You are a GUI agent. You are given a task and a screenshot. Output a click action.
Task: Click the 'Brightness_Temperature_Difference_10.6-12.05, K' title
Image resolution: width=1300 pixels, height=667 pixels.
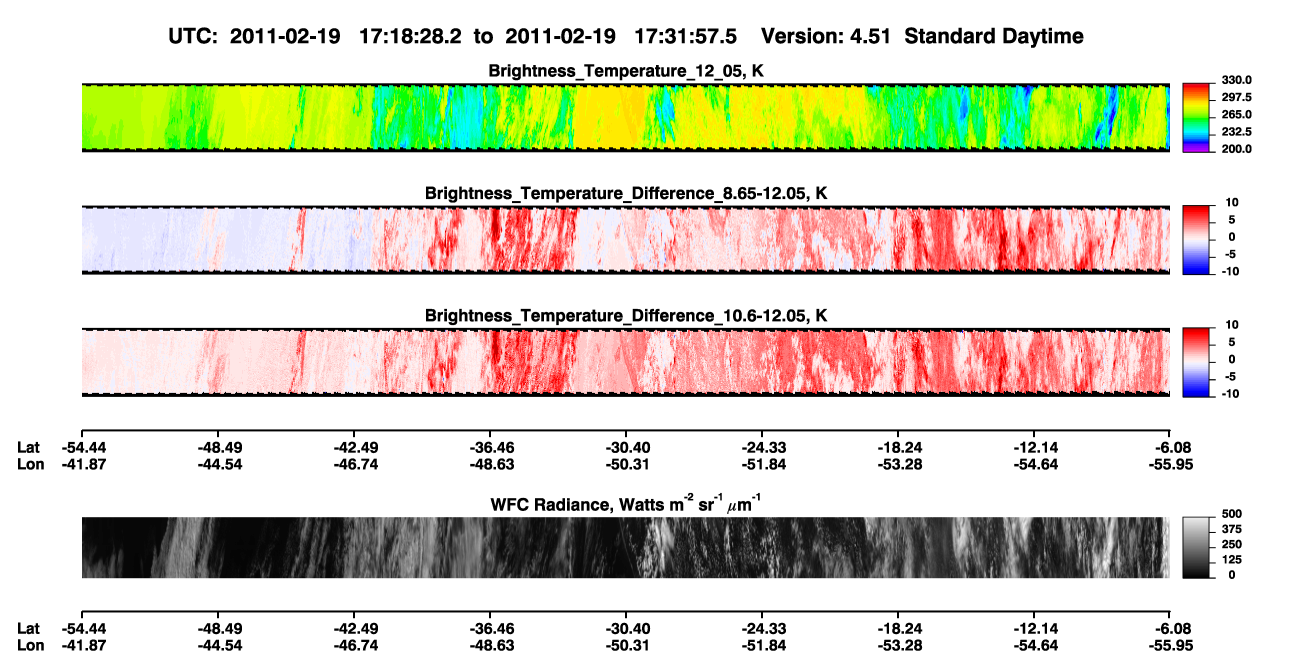626,315
